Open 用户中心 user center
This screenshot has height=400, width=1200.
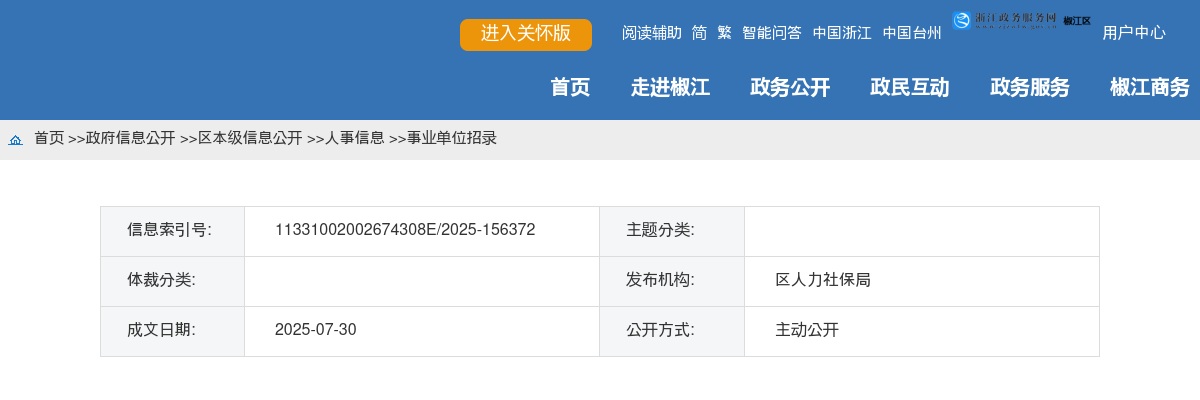tap(1133, 33)
